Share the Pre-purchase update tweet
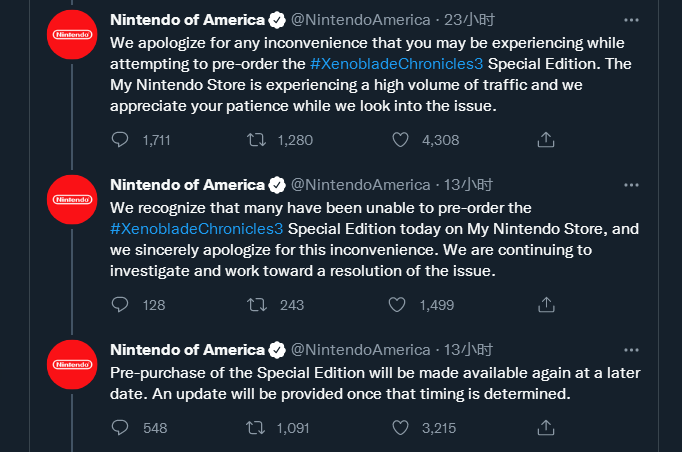Image resolution: width=682 pixels, height=452 pixels. [x=546, y=428]
